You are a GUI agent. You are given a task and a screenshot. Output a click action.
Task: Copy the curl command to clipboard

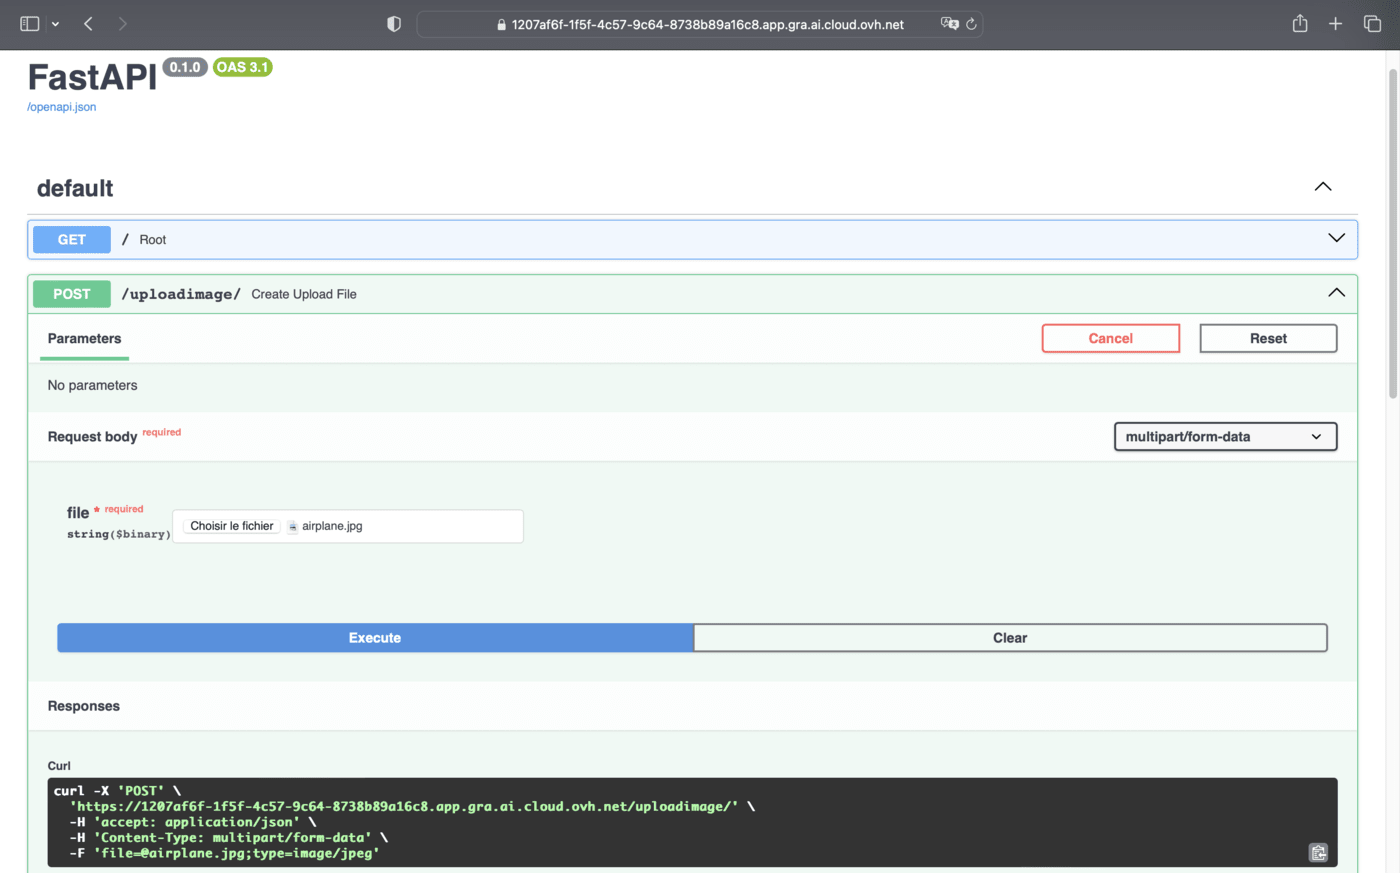[1318, 852]
